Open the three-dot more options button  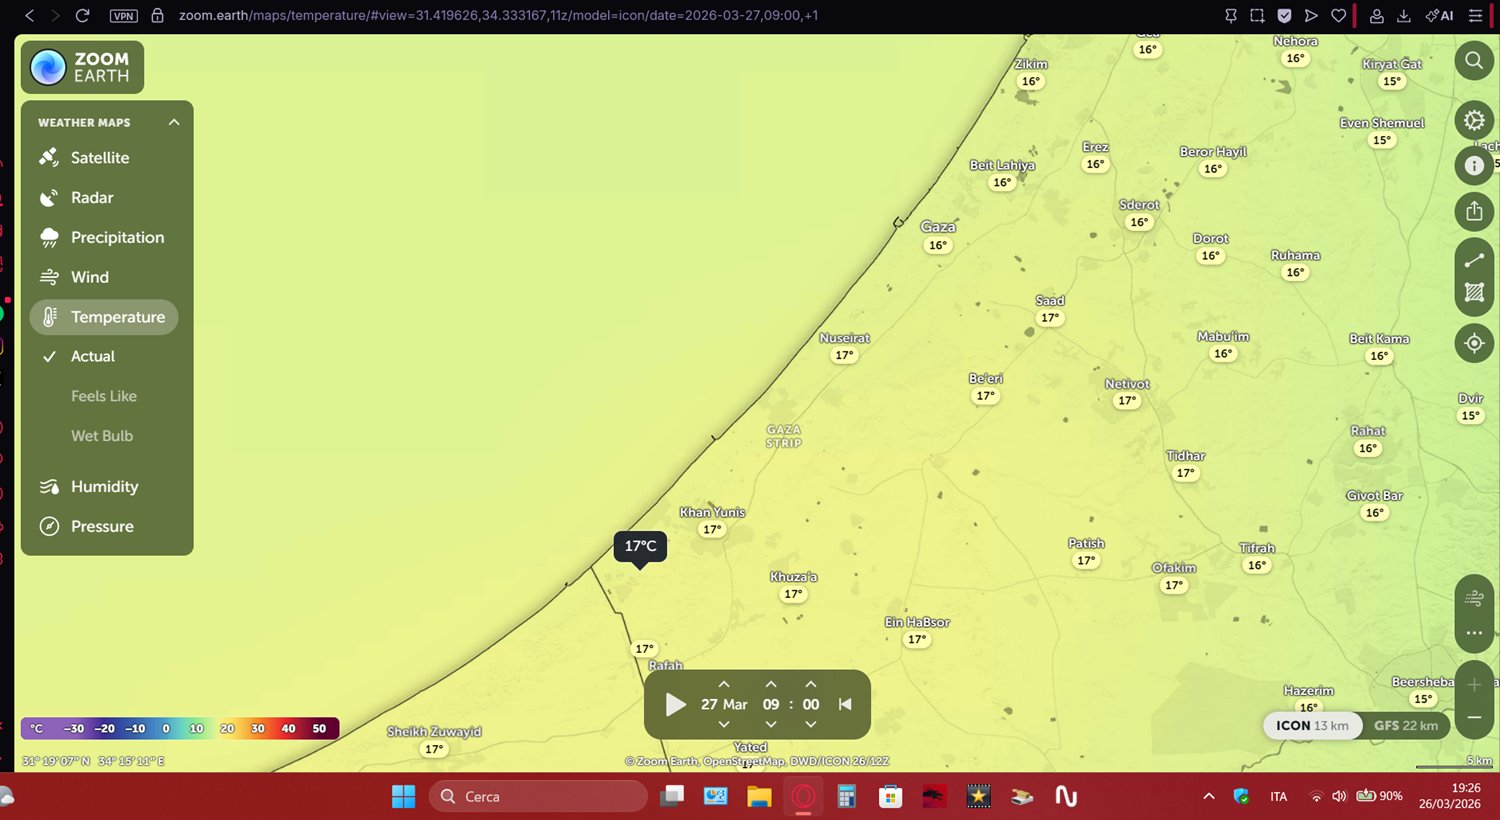[x=1474, y=633]
